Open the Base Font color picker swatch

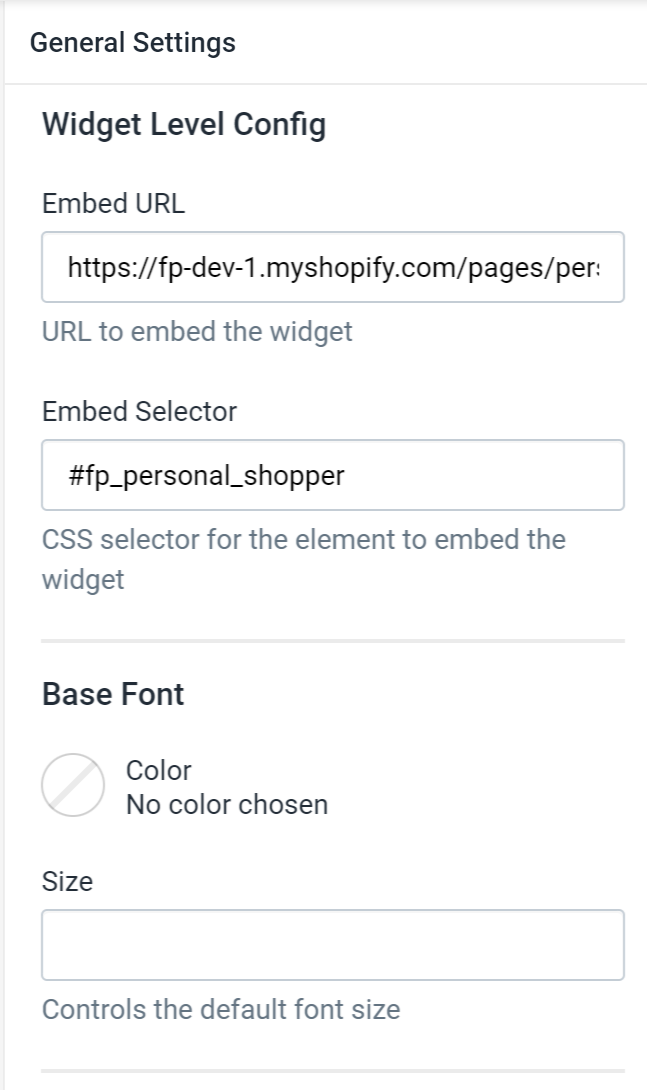(x=73, y=785)
